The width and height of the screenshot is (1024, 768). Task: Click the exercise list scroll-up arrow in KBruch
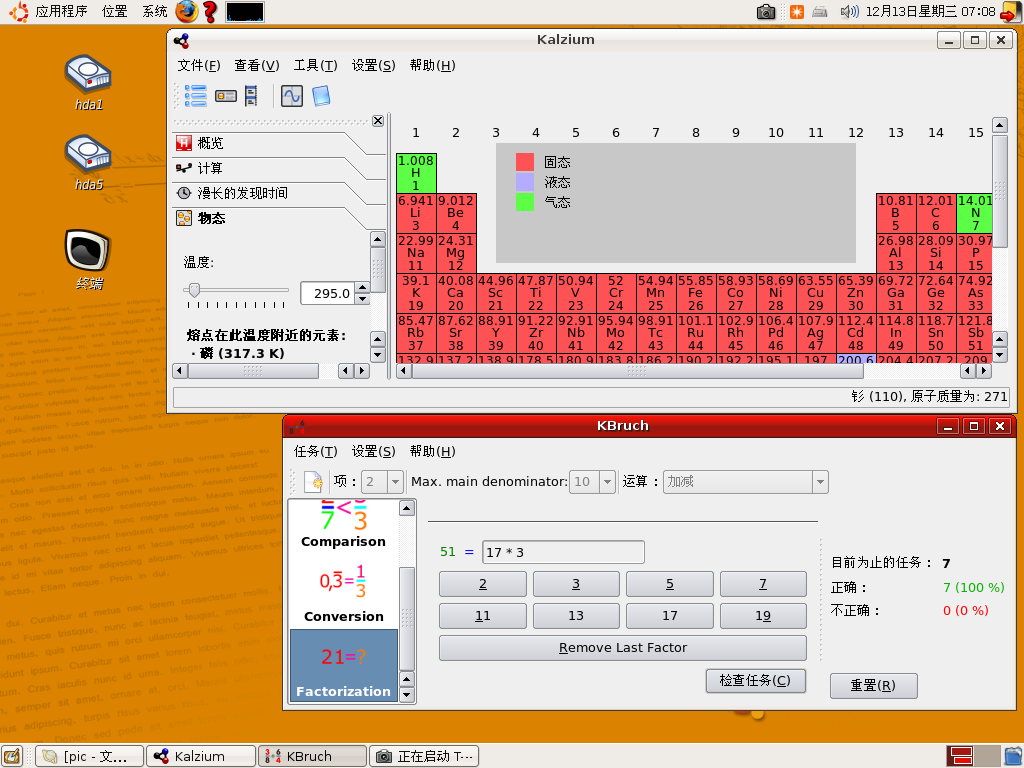pyautogui.click(x=407, y=508)
